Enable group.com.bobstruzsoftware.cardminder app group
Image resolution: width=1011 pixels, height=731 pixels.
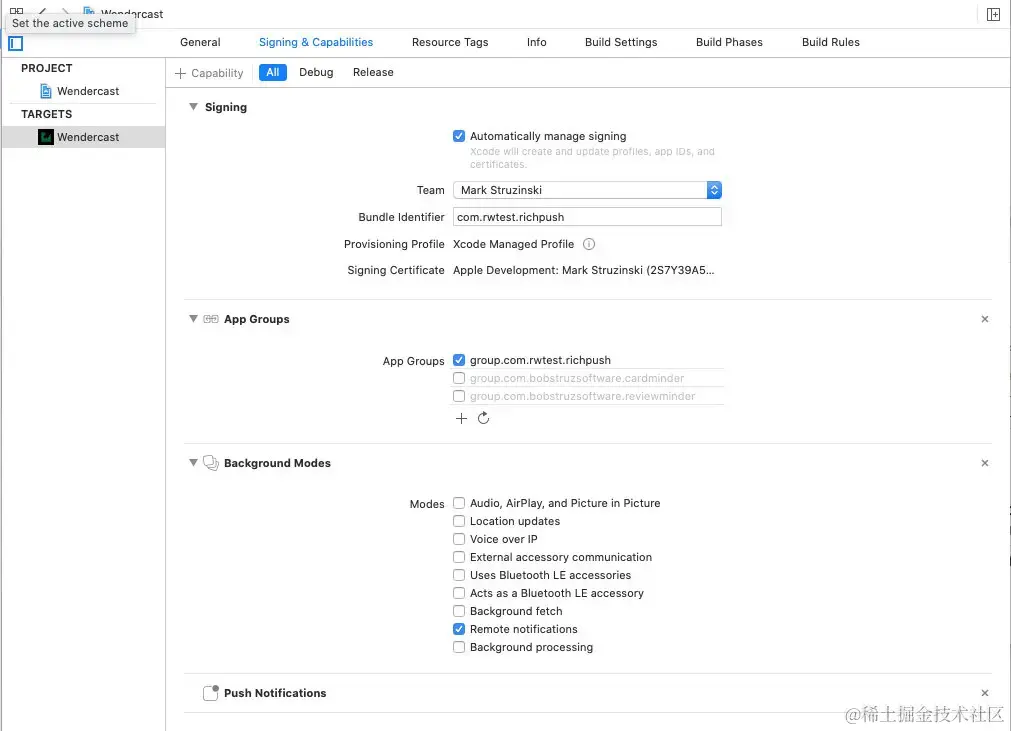point(459,378)
